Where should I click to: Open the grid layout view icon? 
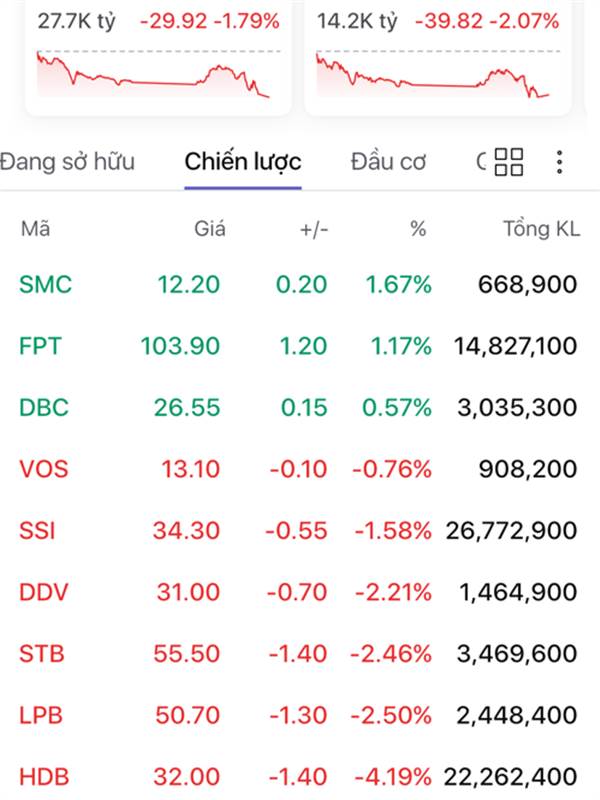point(509,162)
